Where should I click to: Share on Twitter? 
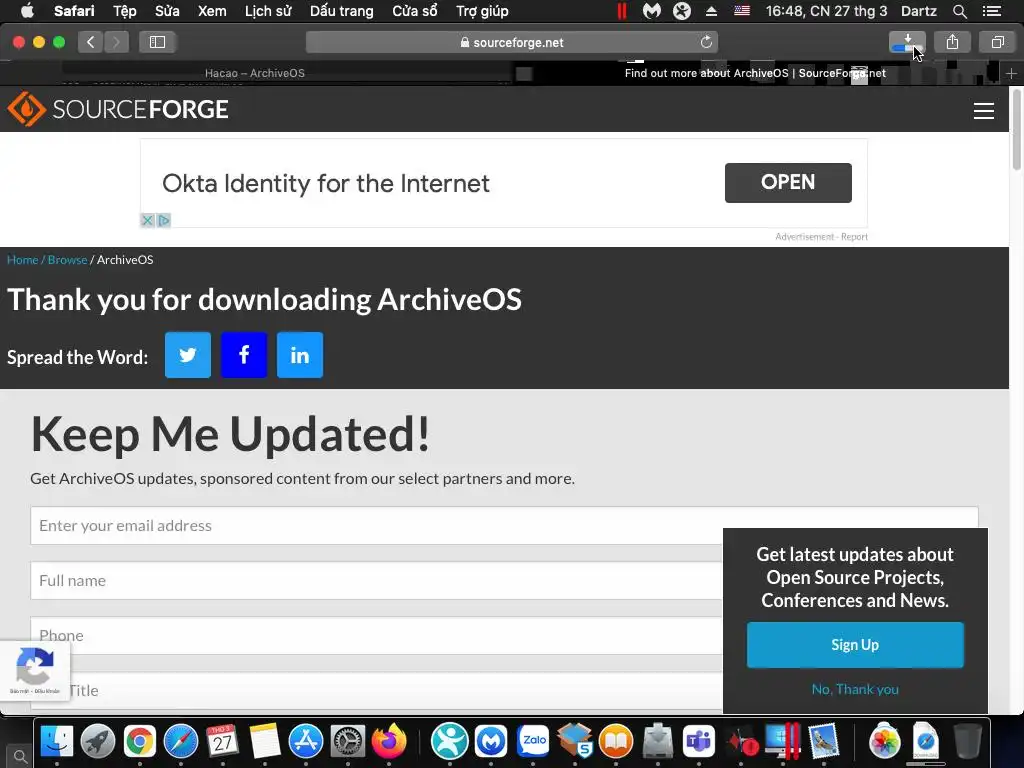point(187,355)
